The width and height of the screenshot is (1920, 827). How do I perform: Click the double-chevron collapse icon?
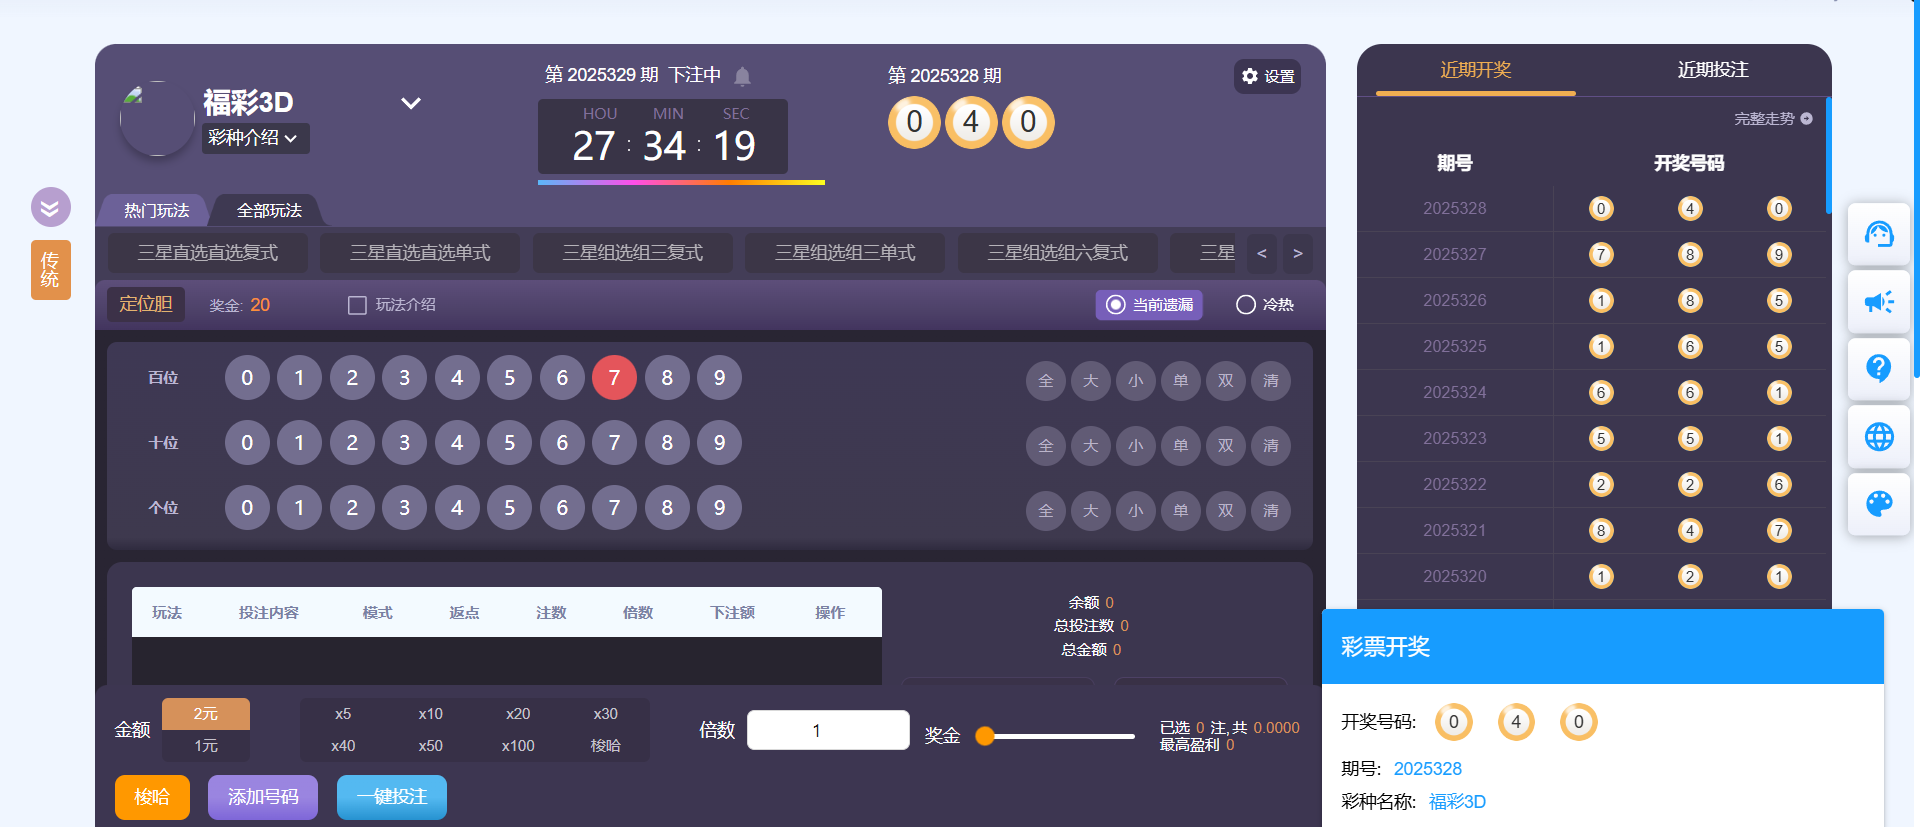pos(50,208)
